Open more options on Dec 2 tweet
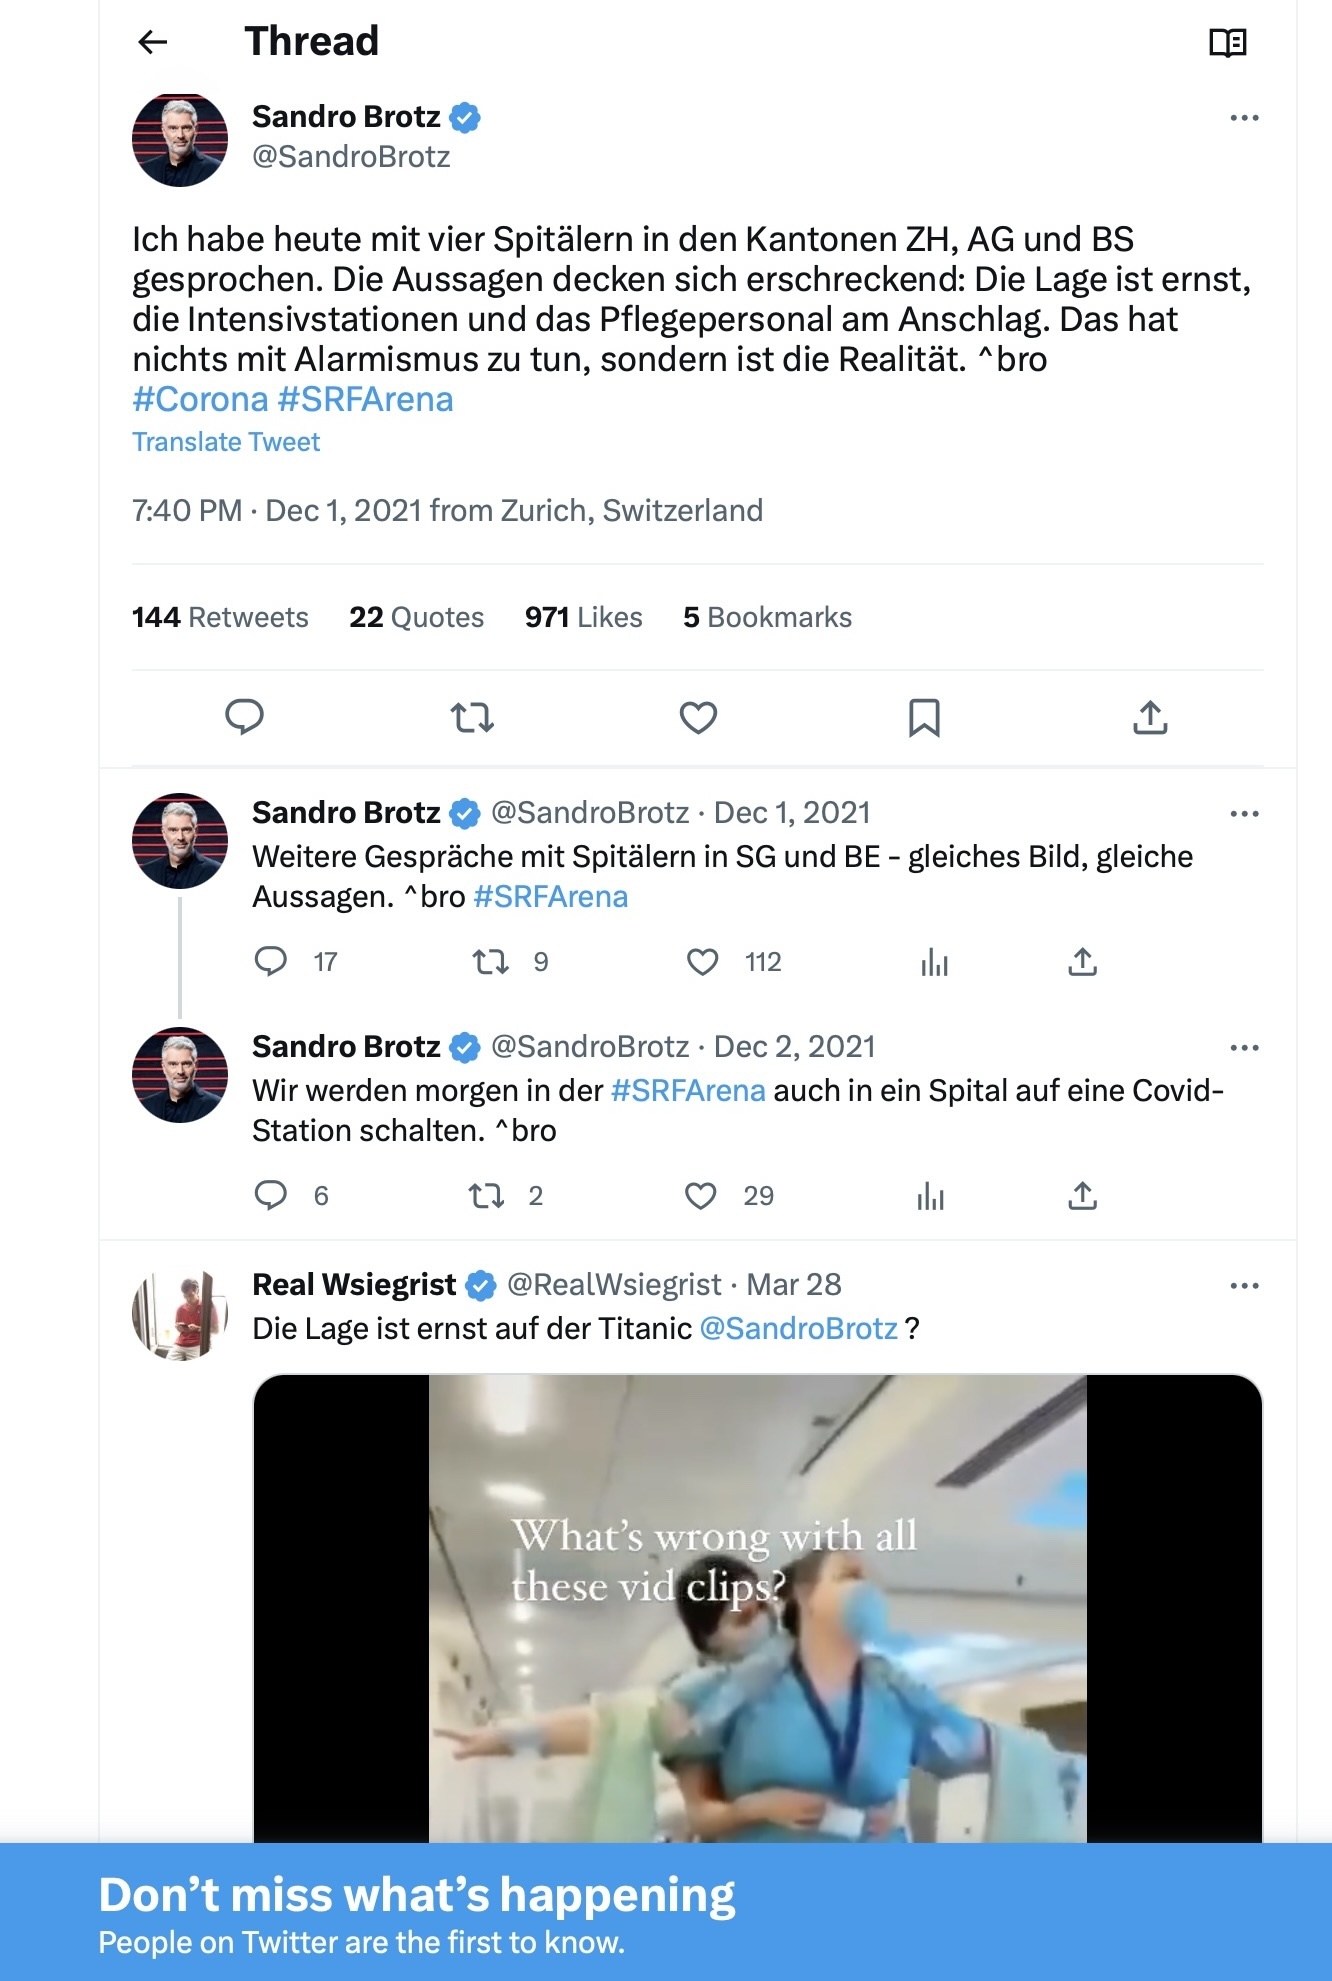This screenshot has width=1332, height=1981. coord(1244,1048)
